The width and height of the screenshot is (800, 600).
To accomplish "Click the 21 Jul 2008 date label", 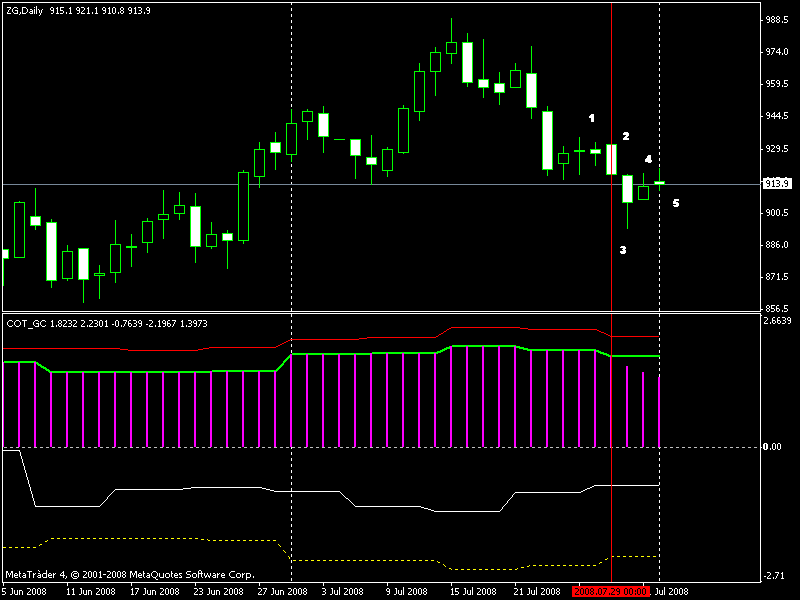I will pos(537,592).
